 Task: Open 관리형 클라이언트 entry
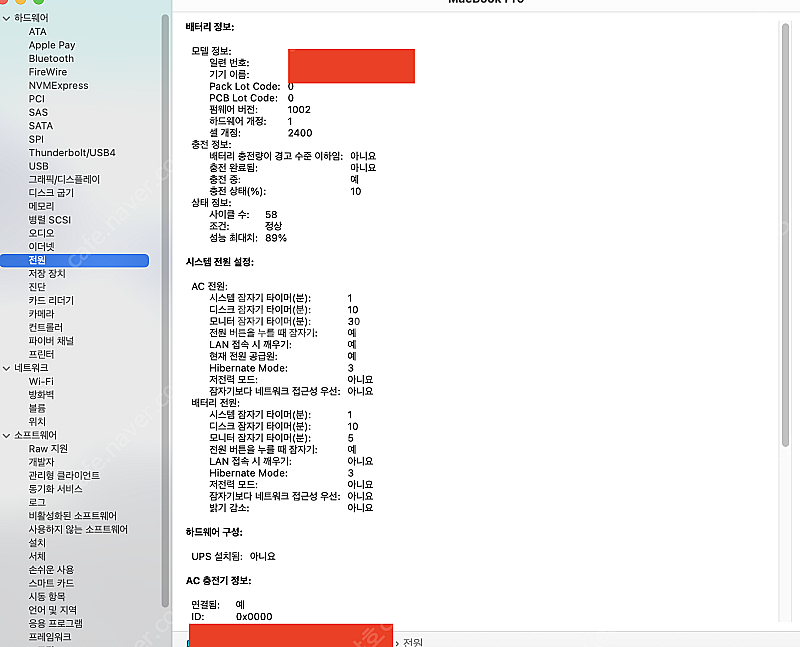(64, 476)
